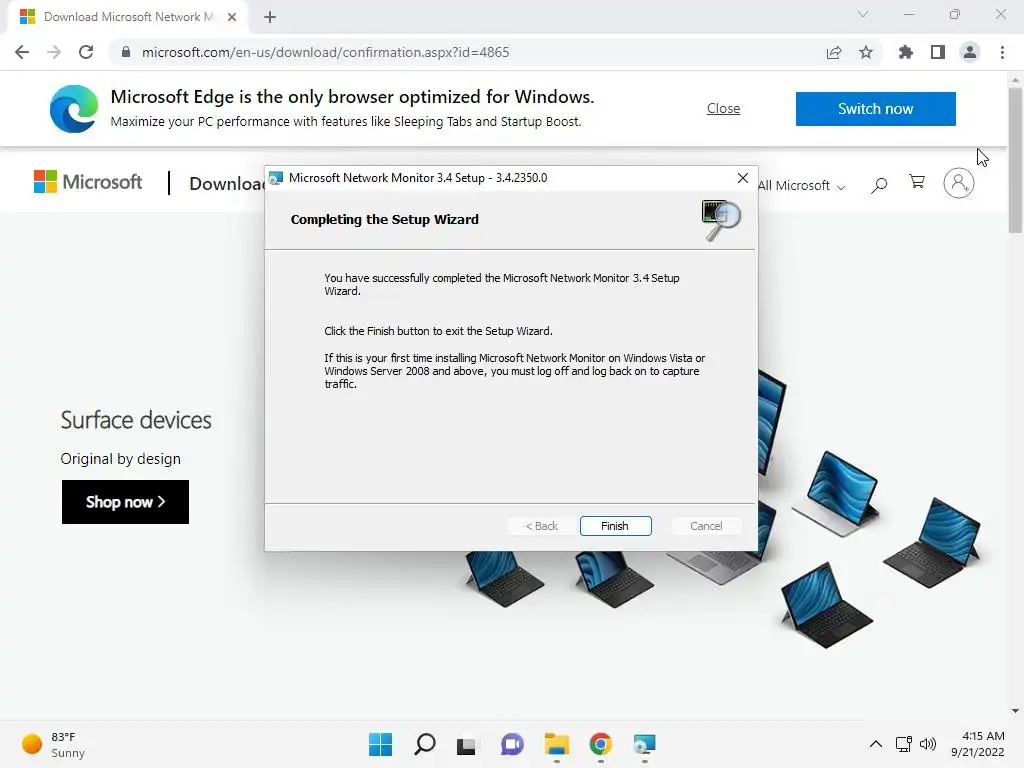Toggle Chrome side panel icon
The width and height of the screenshot is (1024, 768).
[x=938, y=52]
